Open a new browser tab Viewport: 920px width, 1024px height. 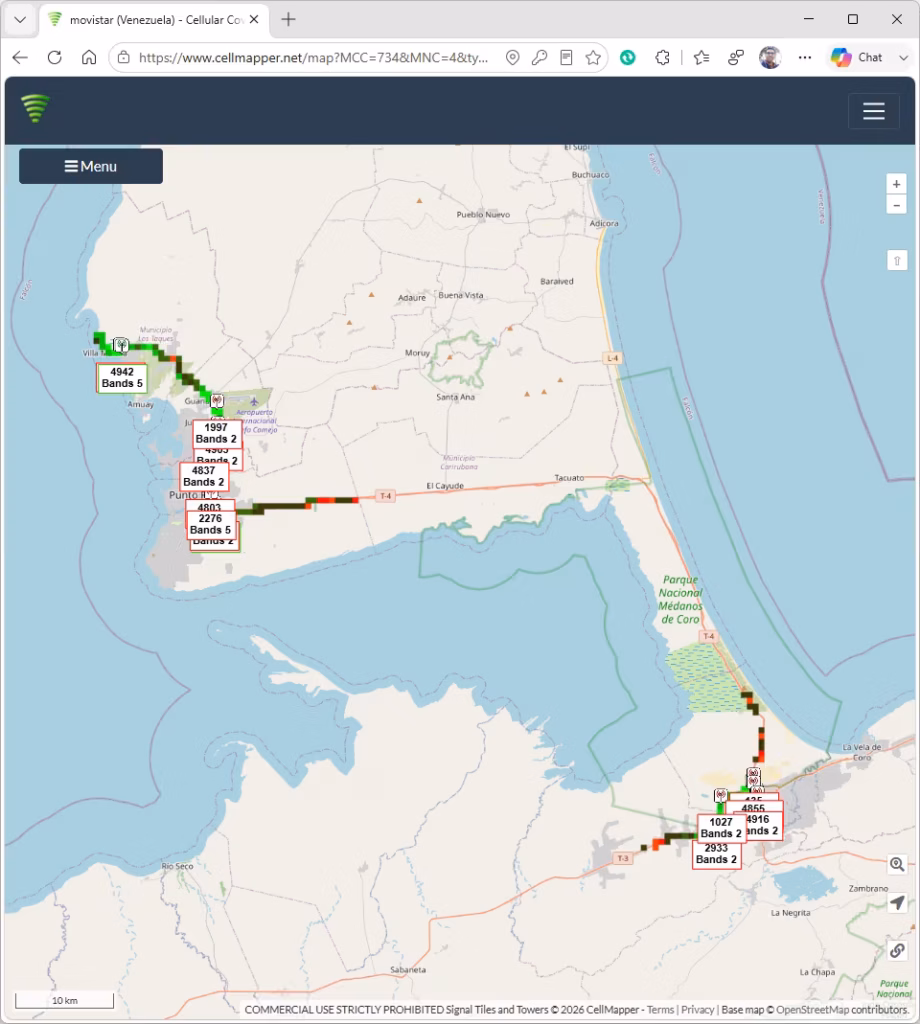point(288,20)
